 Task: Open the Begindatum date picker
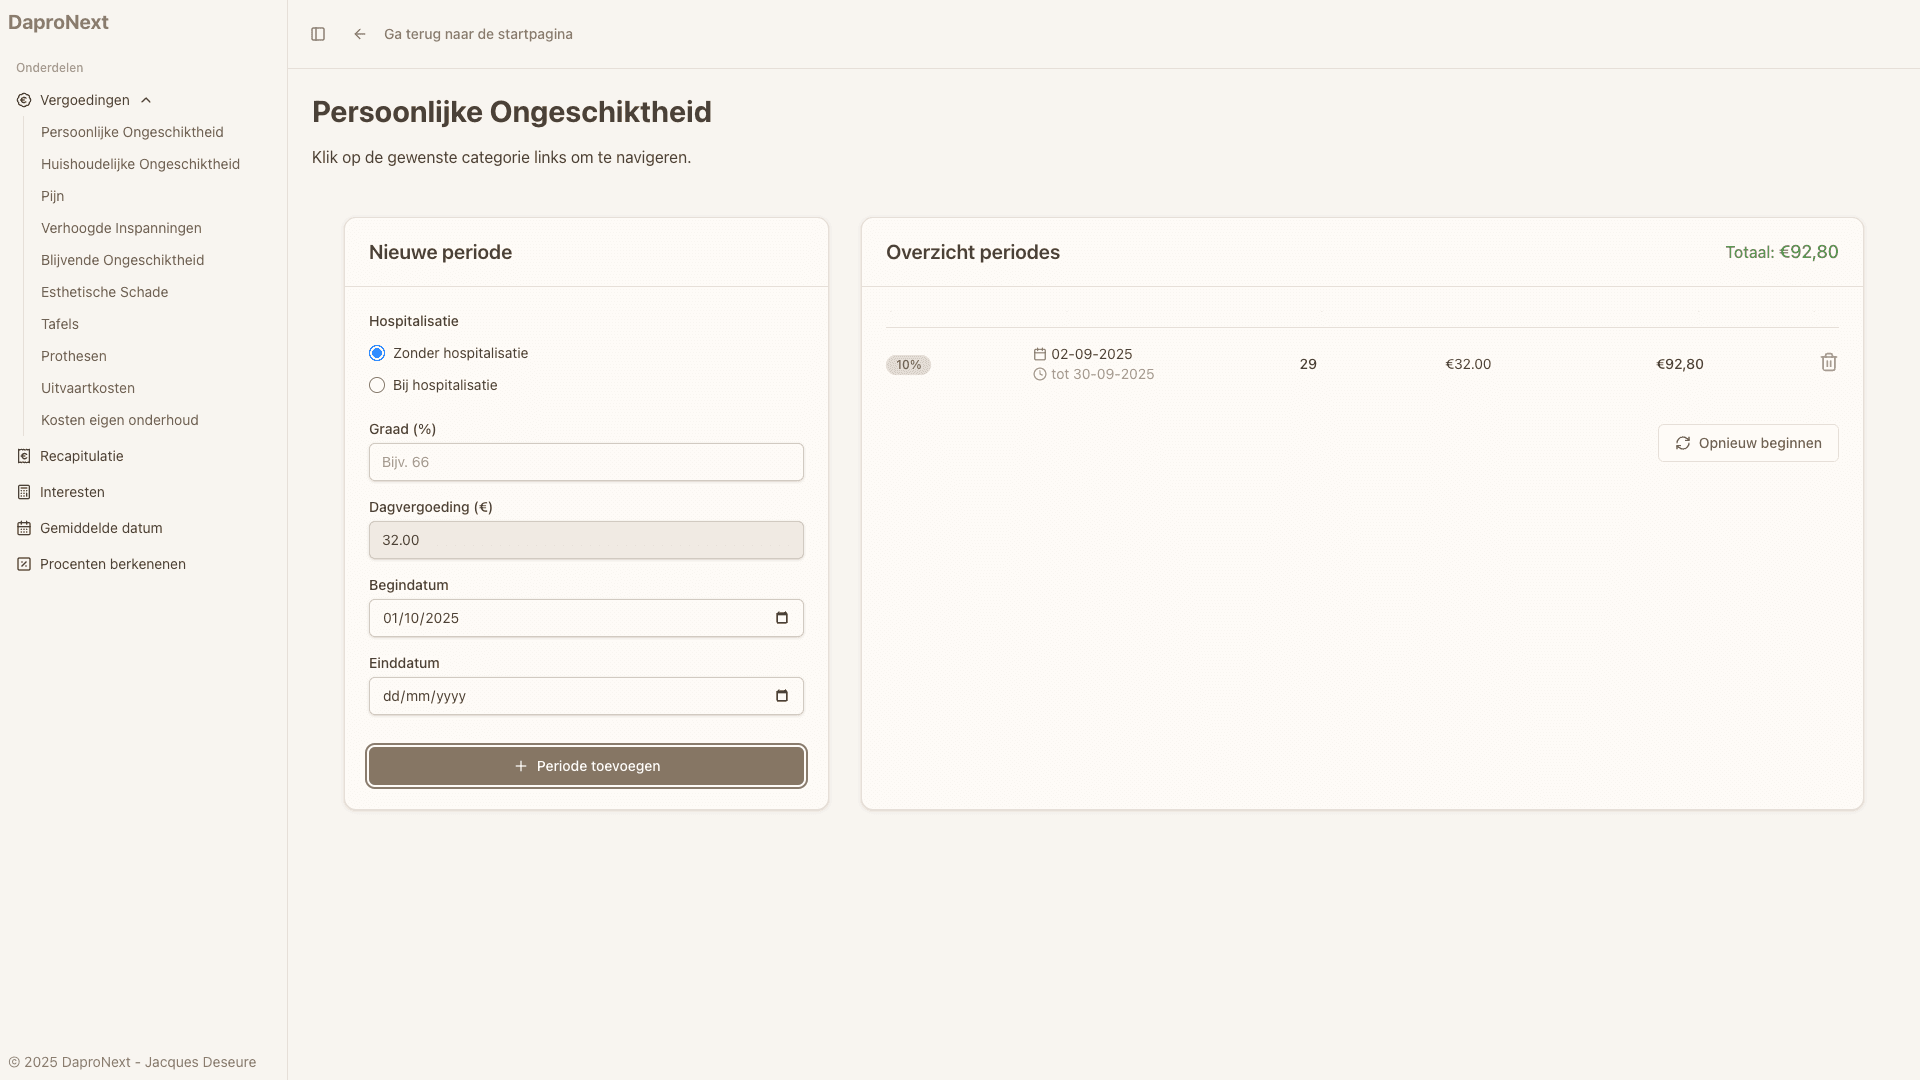[781, 617]
